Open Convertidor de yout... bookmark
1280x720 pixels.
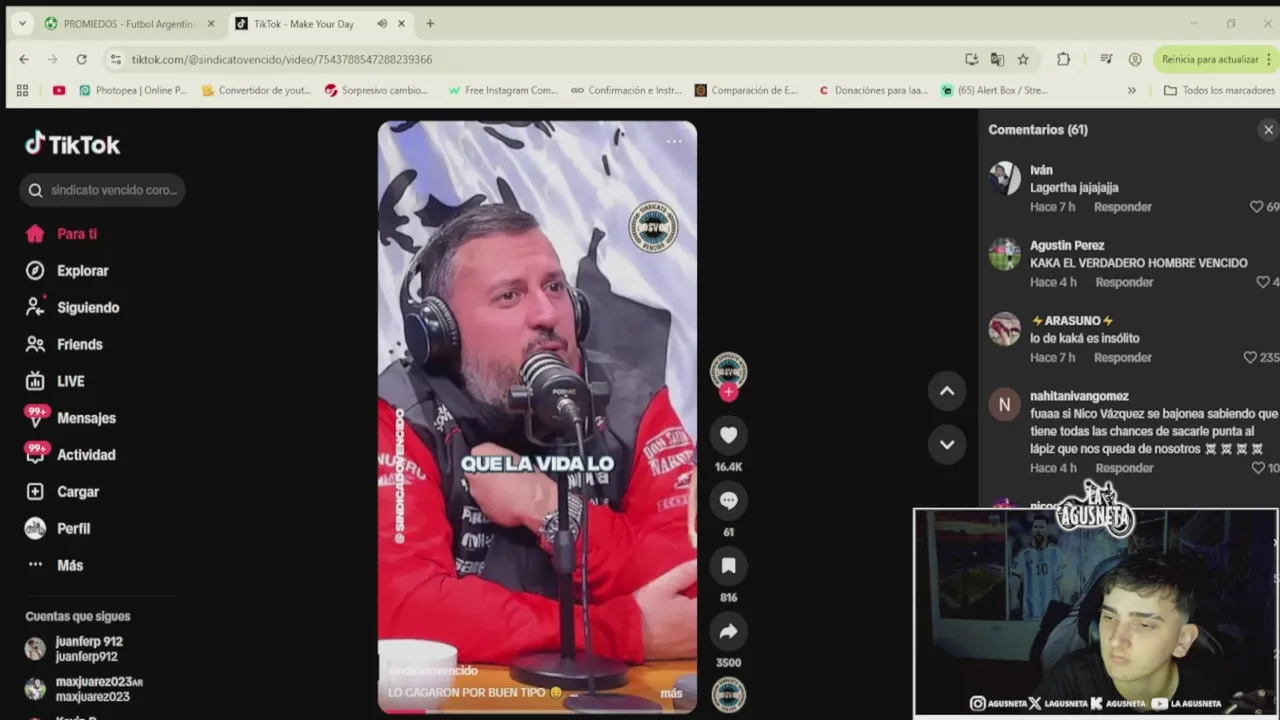coord(257,90)
